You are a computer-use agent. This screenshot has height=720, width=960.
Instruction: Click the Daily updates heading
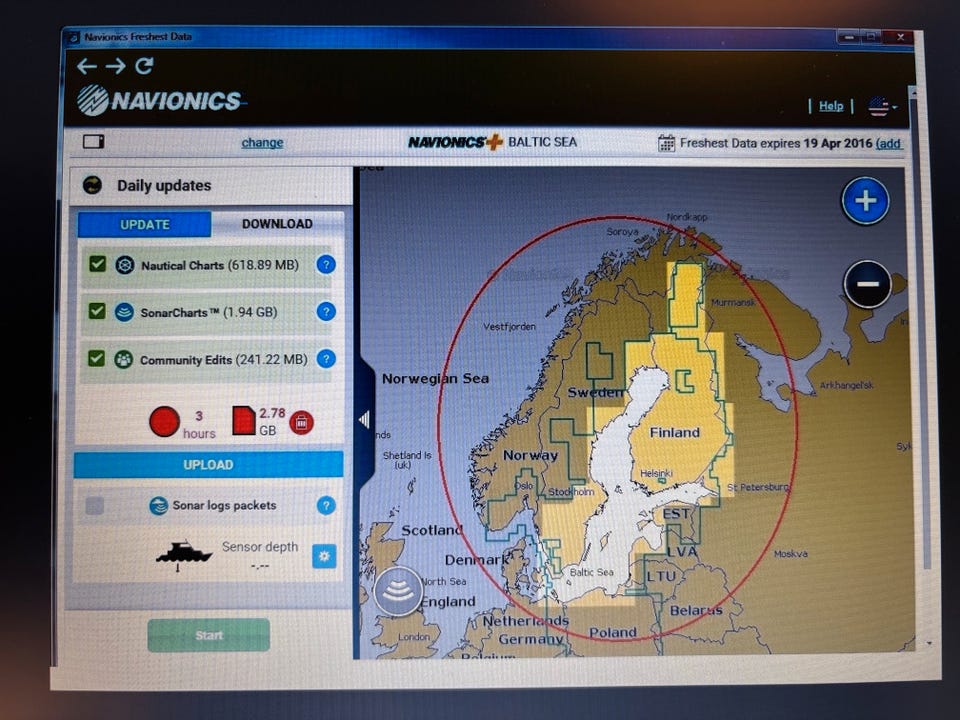(x=164, y=186)
